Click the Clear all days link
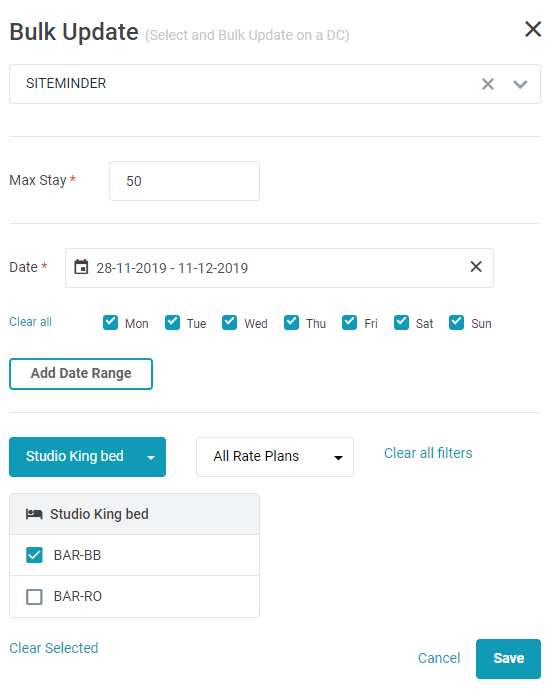Image resolution: width=553 pixels, height=699 pixels. 30,322
